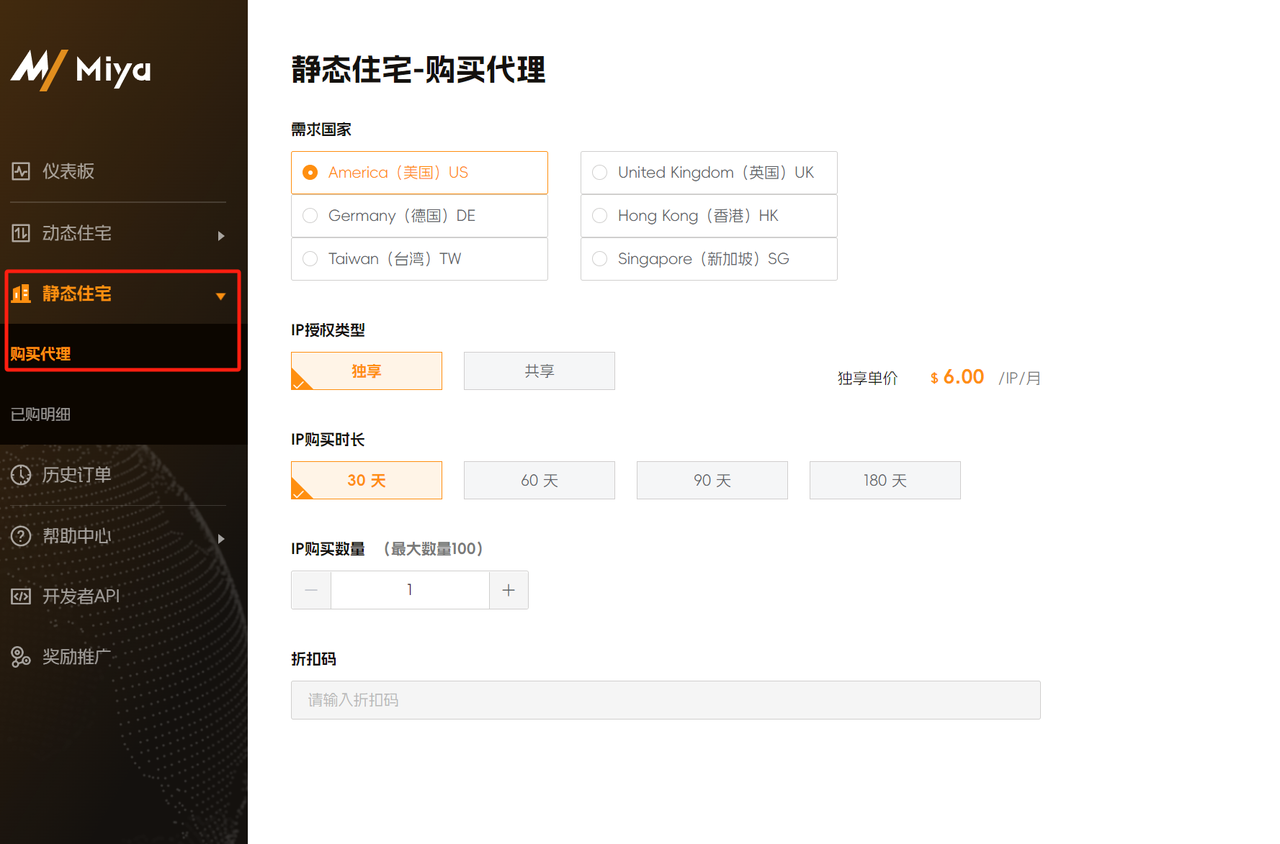The width and height of the screenshot is (1280, 844).
Task: Expand the 动态住宅 submenu arrow
Action: point(221,235)
